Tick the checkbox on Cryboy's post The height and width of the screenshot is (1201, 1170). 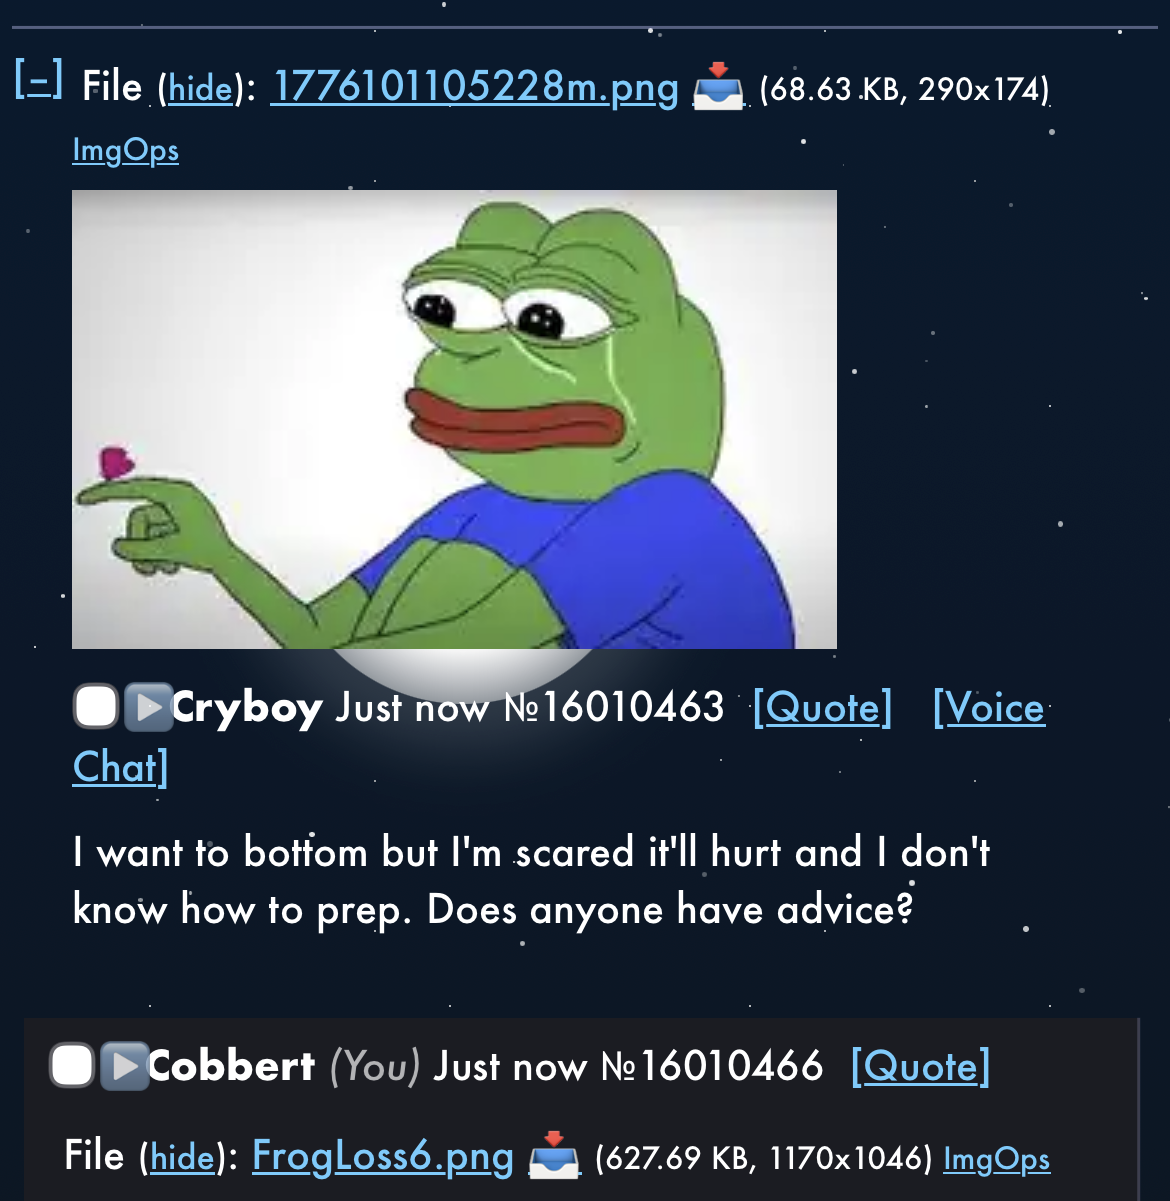[96, 707]
